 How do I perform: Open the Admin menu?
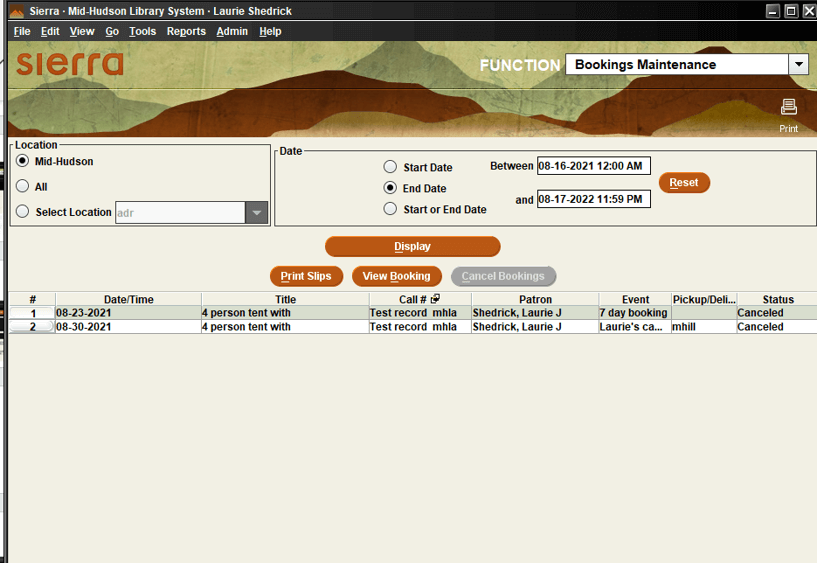pos(232,31)
